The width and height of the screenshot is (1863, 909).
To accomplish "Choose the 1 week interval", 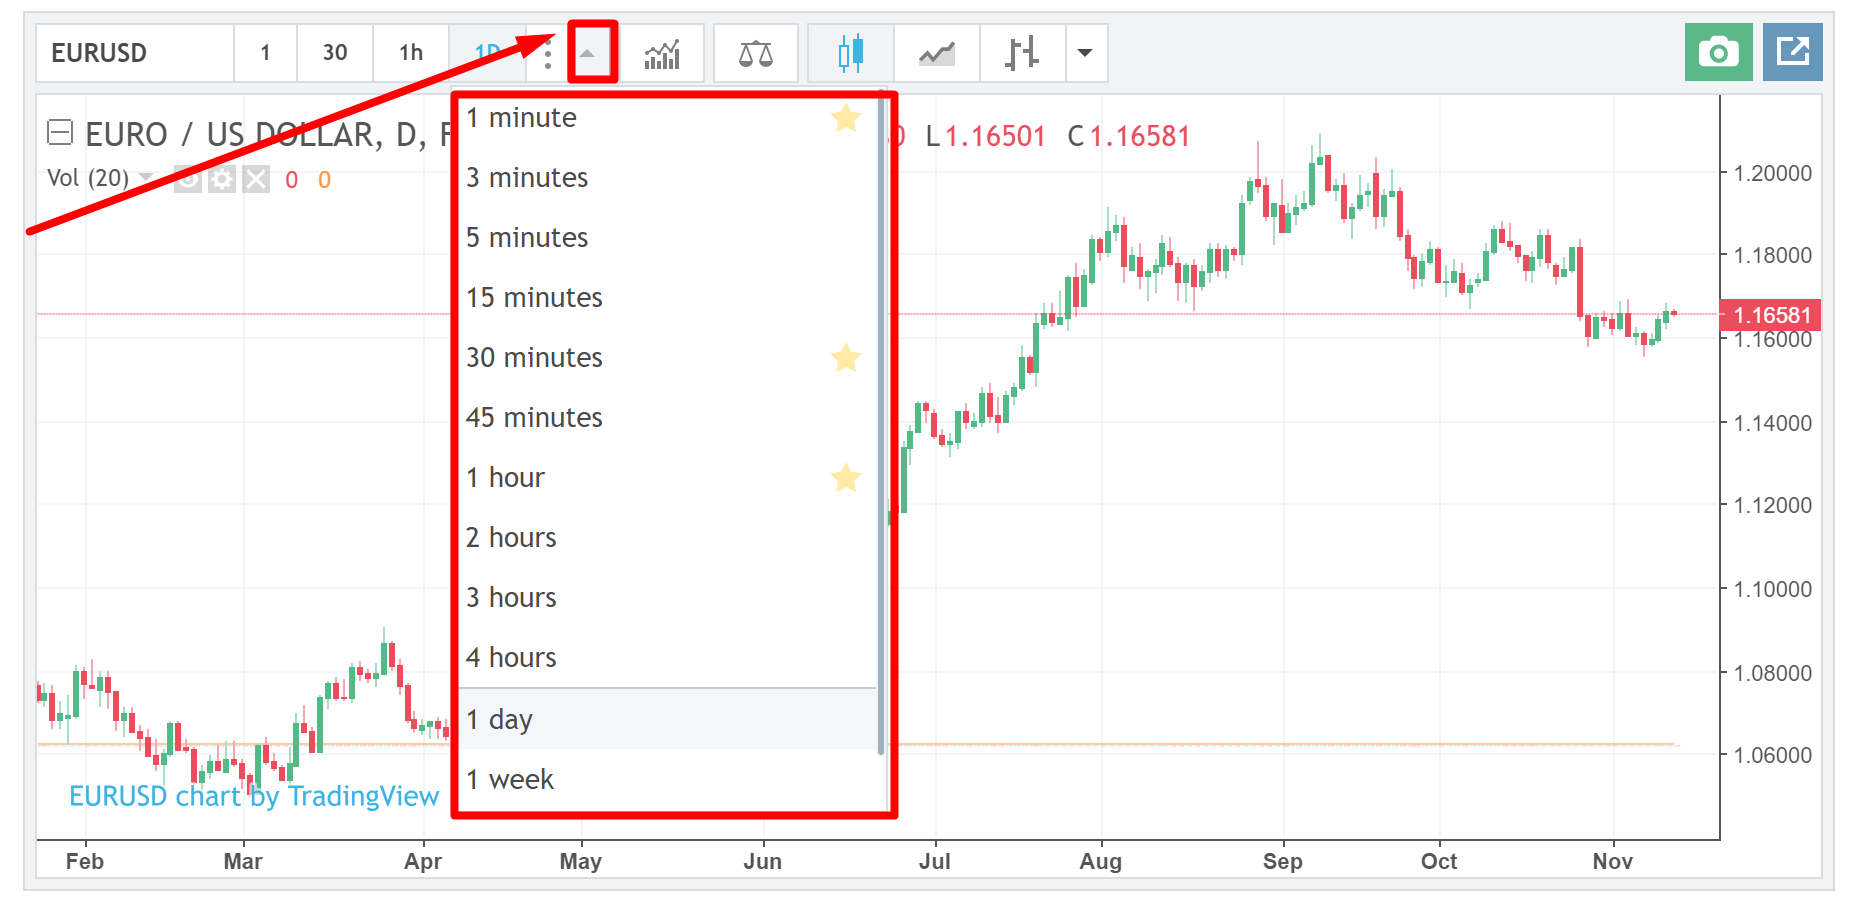I will 510,780.
